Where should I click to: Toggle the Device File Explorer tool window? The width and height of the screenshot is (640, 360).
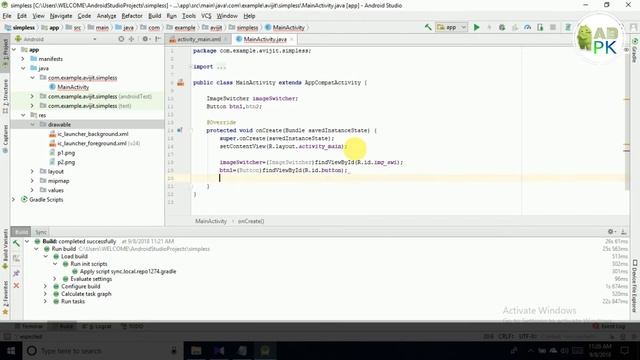pyautogui.click(x=635, y=286)
